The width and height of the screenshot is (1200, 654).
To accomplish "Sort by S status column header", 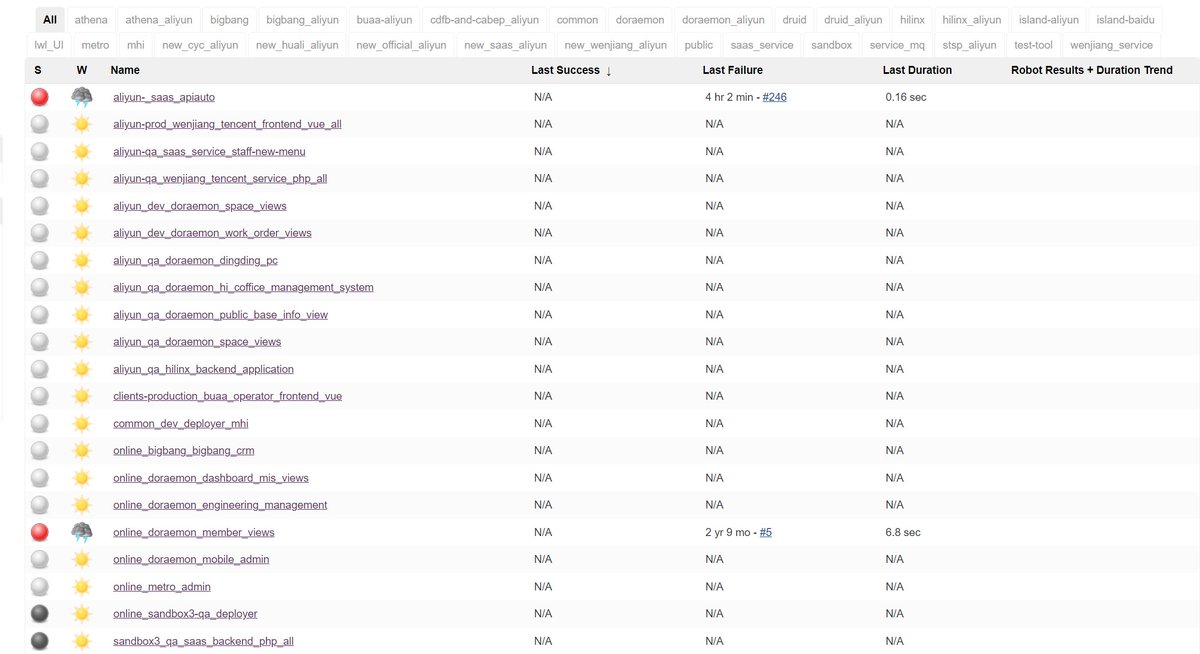I will point(38,70).
